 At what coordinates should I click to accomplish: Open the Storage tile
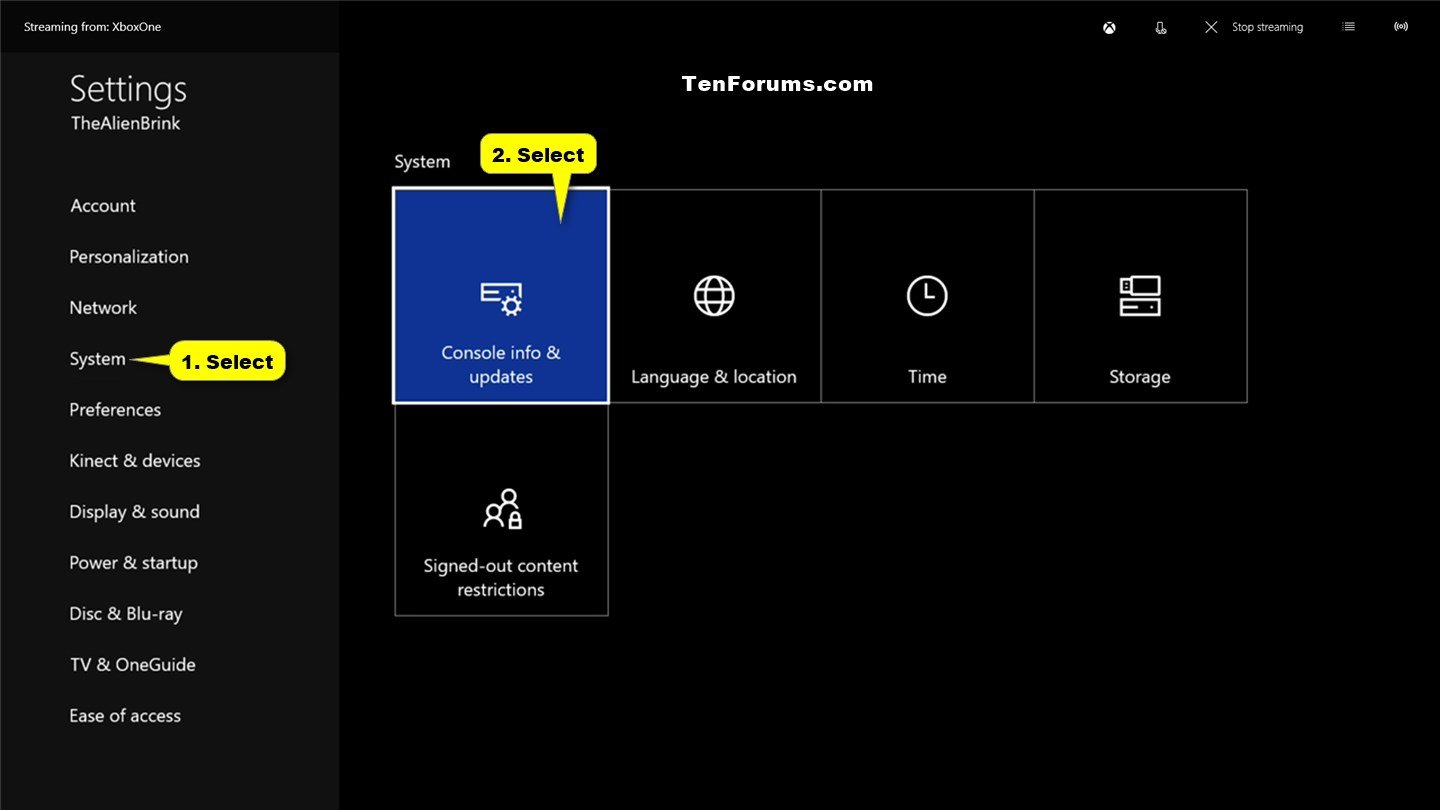tap(1140, 296)
